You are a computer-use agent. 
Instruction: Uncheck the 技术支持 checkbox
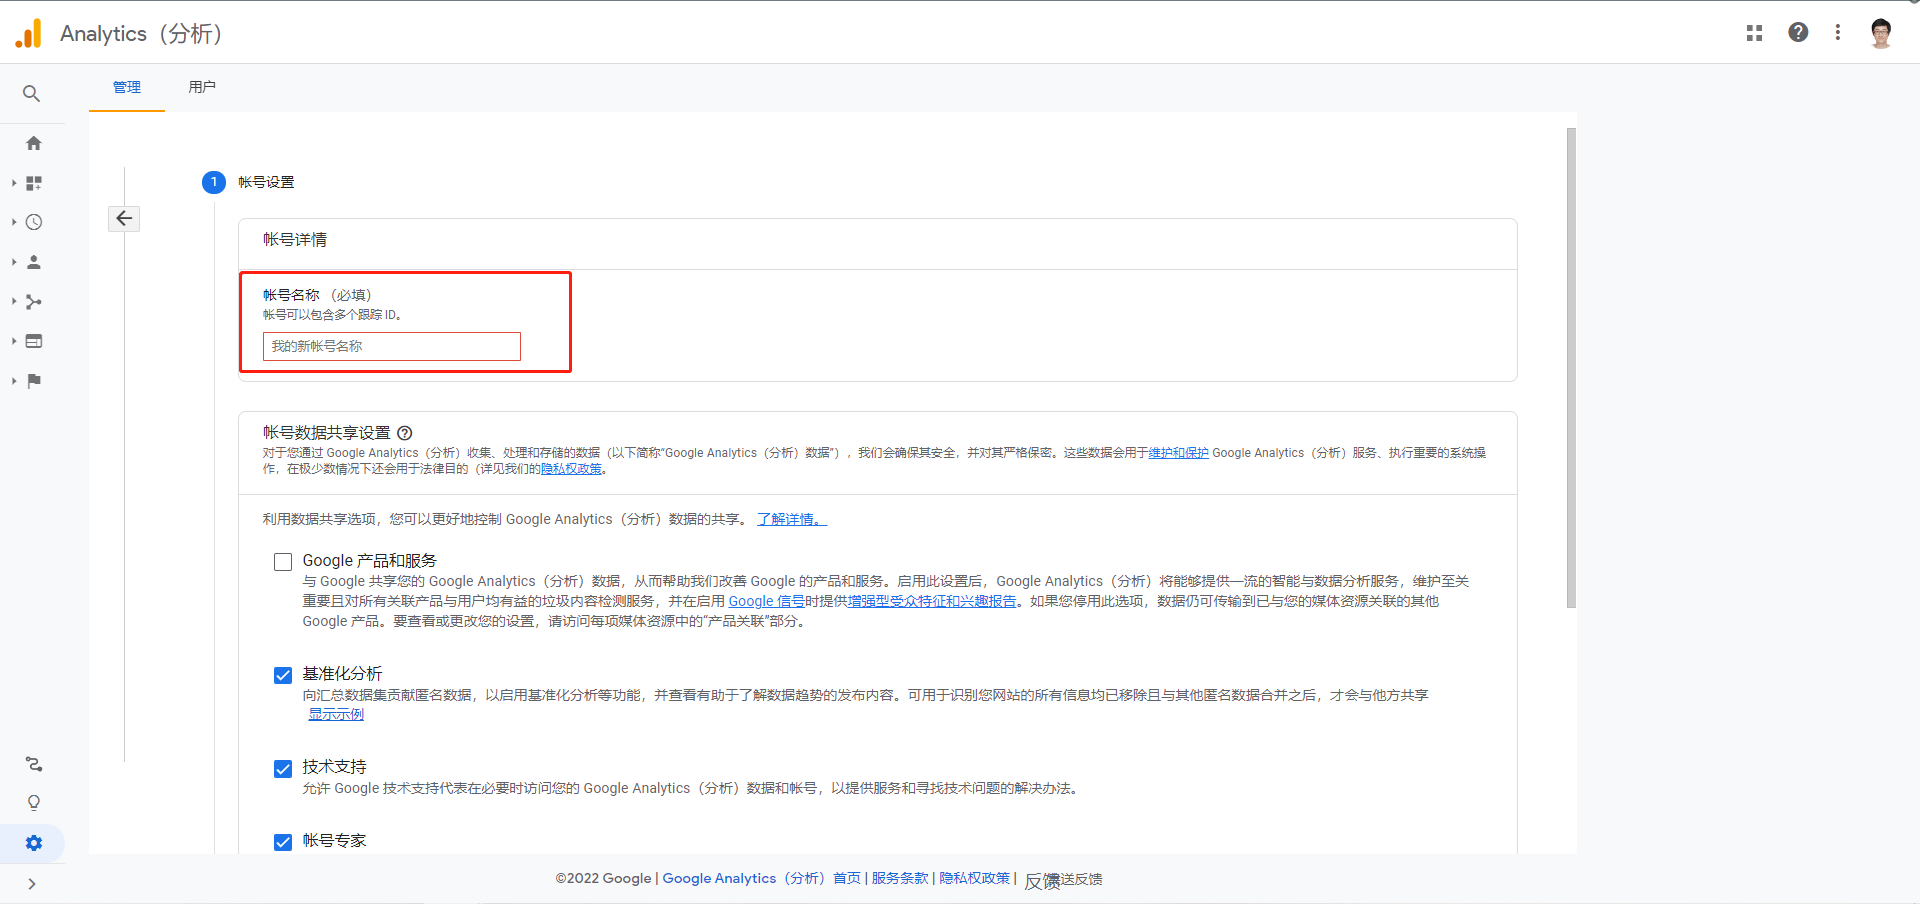tap(283, 768)
